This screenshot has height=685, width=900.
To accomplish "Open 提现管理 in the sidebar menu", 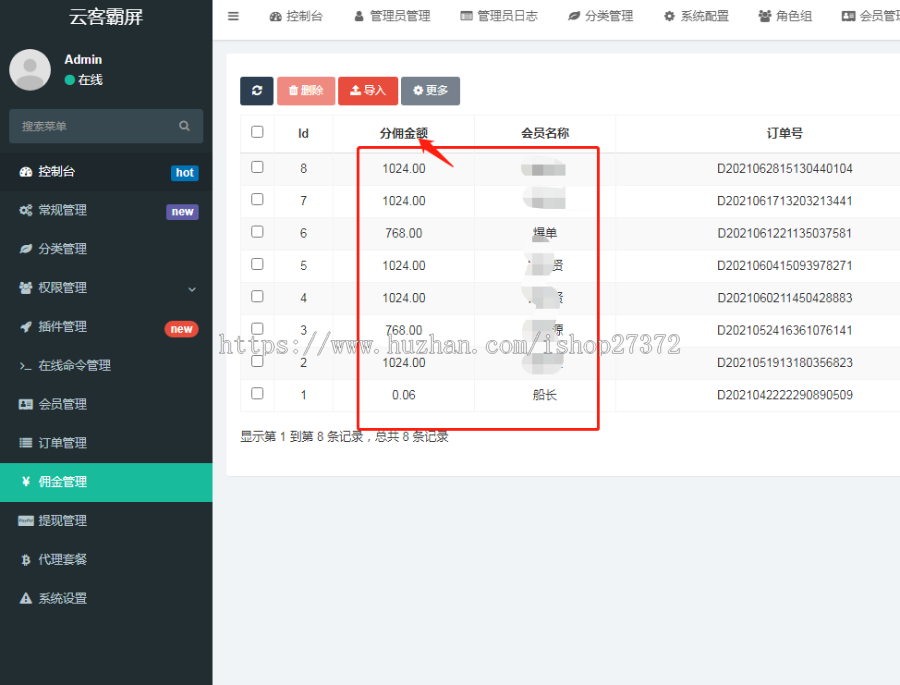I will [106, 521].
